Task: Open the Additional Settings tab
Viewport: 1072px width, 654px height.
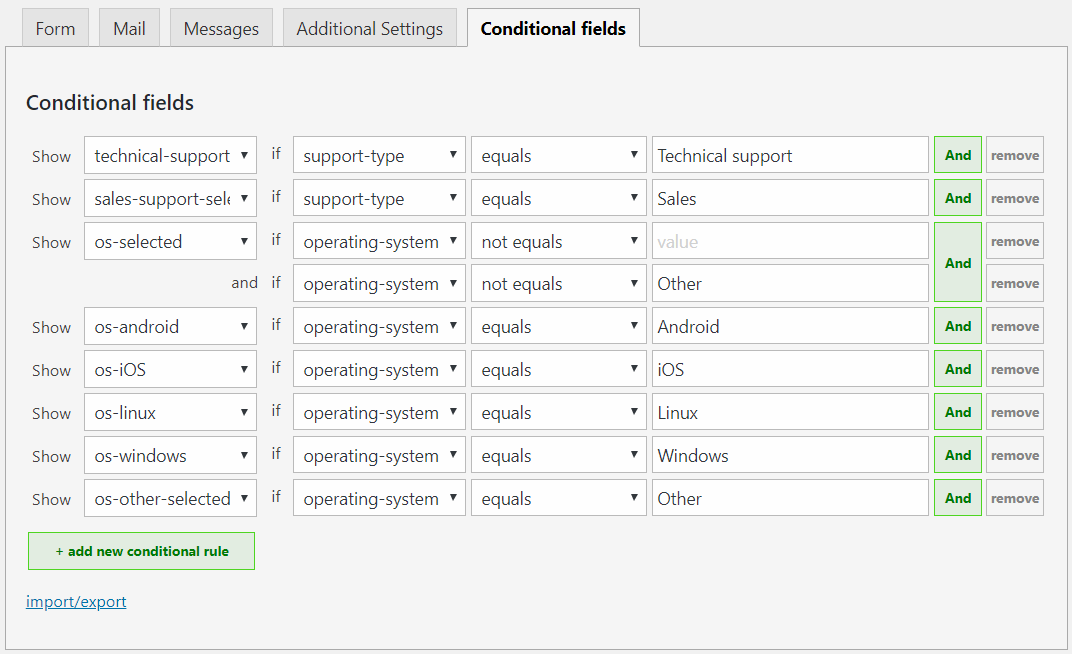Action: (369, 28)
